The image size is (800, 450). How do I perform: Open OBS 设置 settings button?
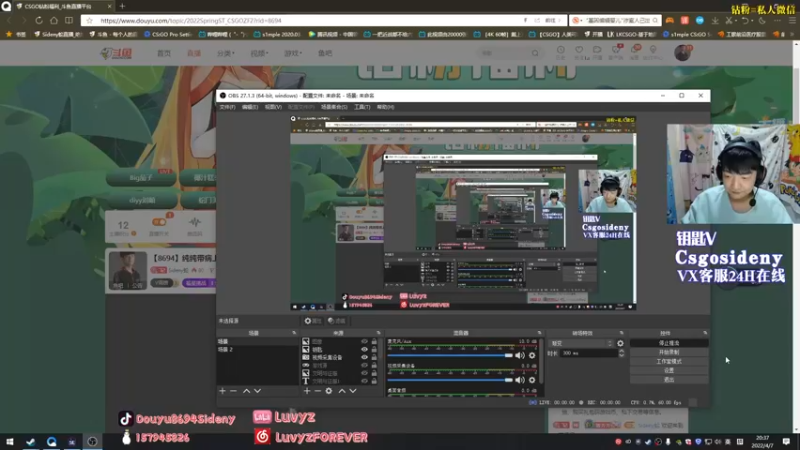point(669,370)
